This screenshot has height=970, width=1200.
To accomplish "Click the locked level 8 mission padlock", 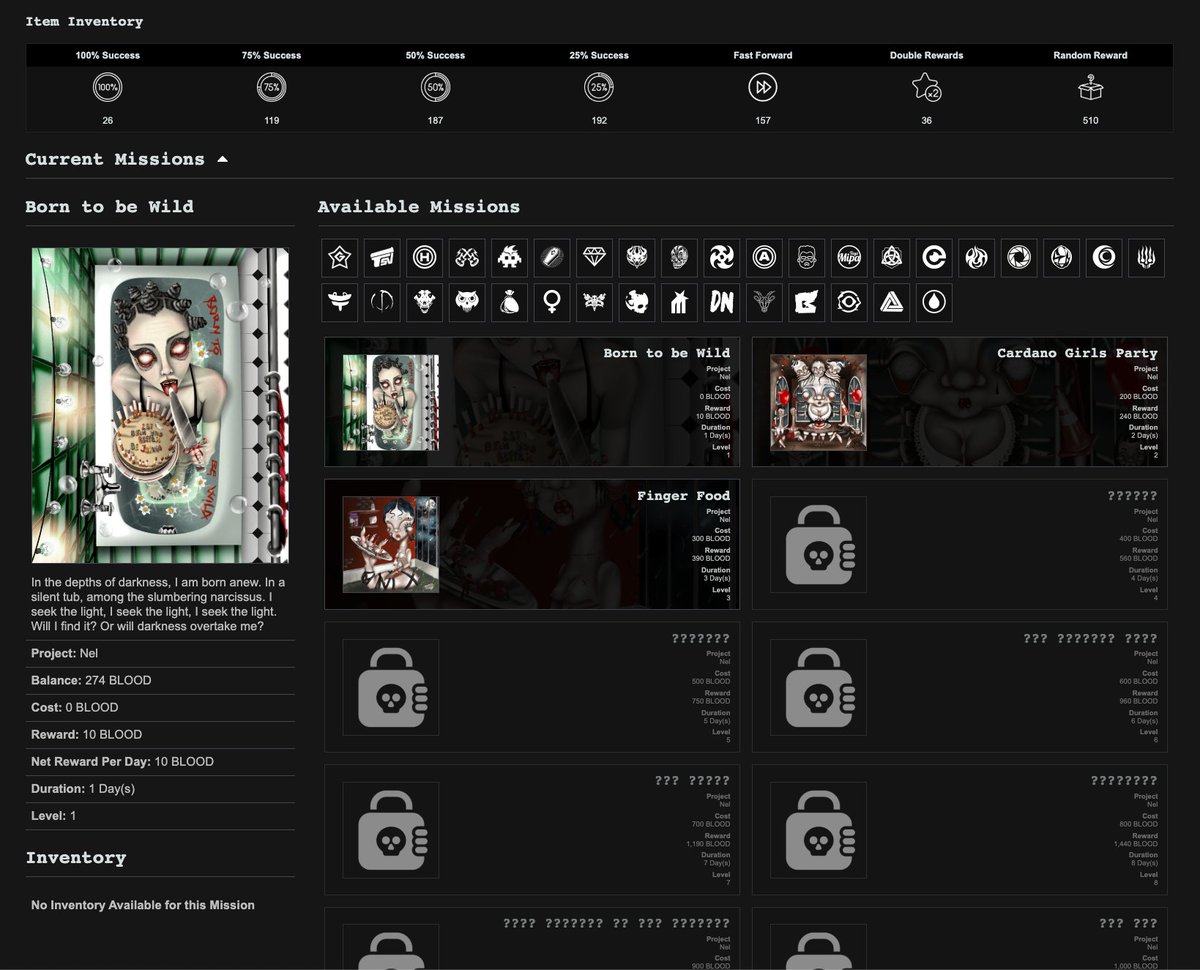I will click(x=819, y=831).
